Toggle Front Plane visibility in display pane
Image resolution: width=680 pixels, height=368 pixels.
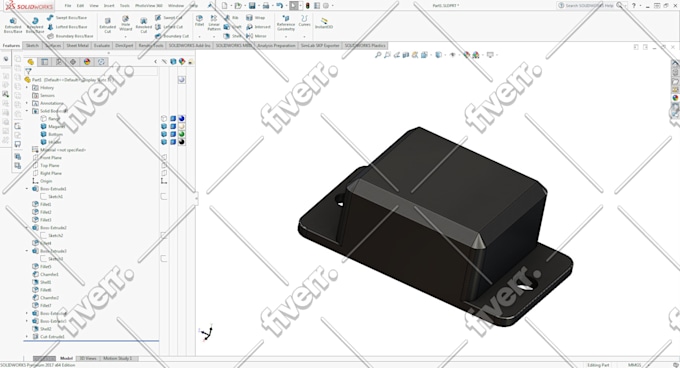164,157
